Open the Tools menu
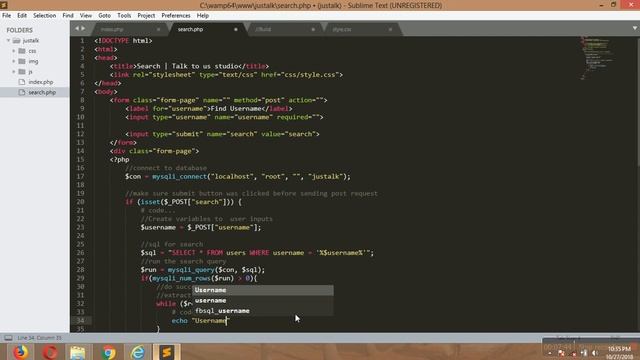This screenshot has width=640, height=360. (124, 16)
